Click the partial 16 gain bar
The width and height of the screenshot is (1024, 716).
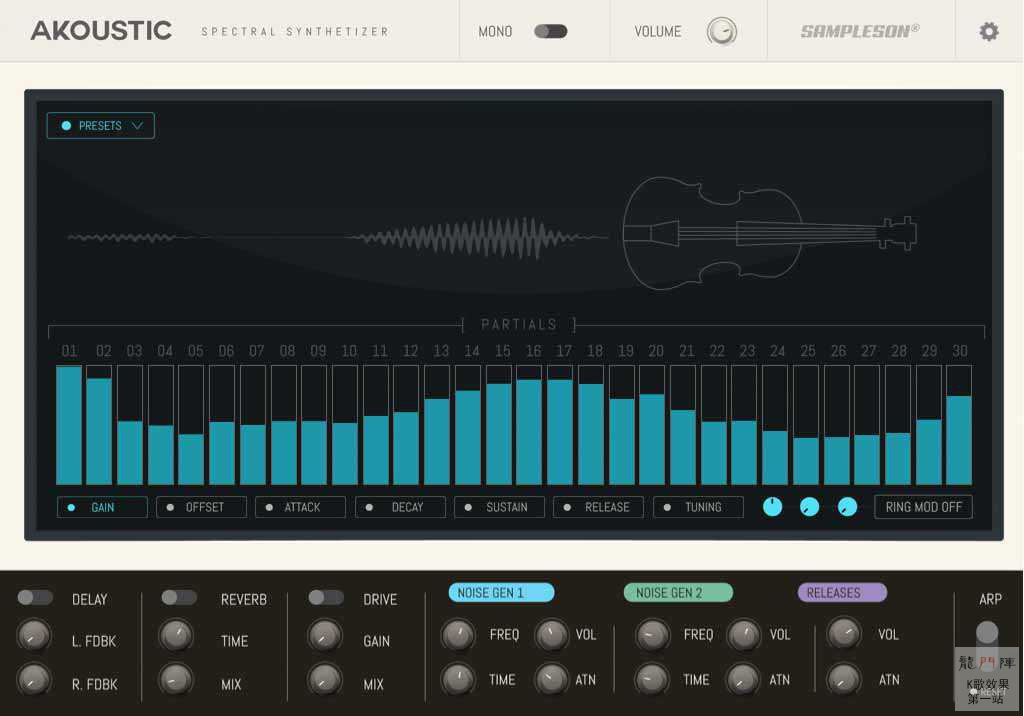pos(529,425)
